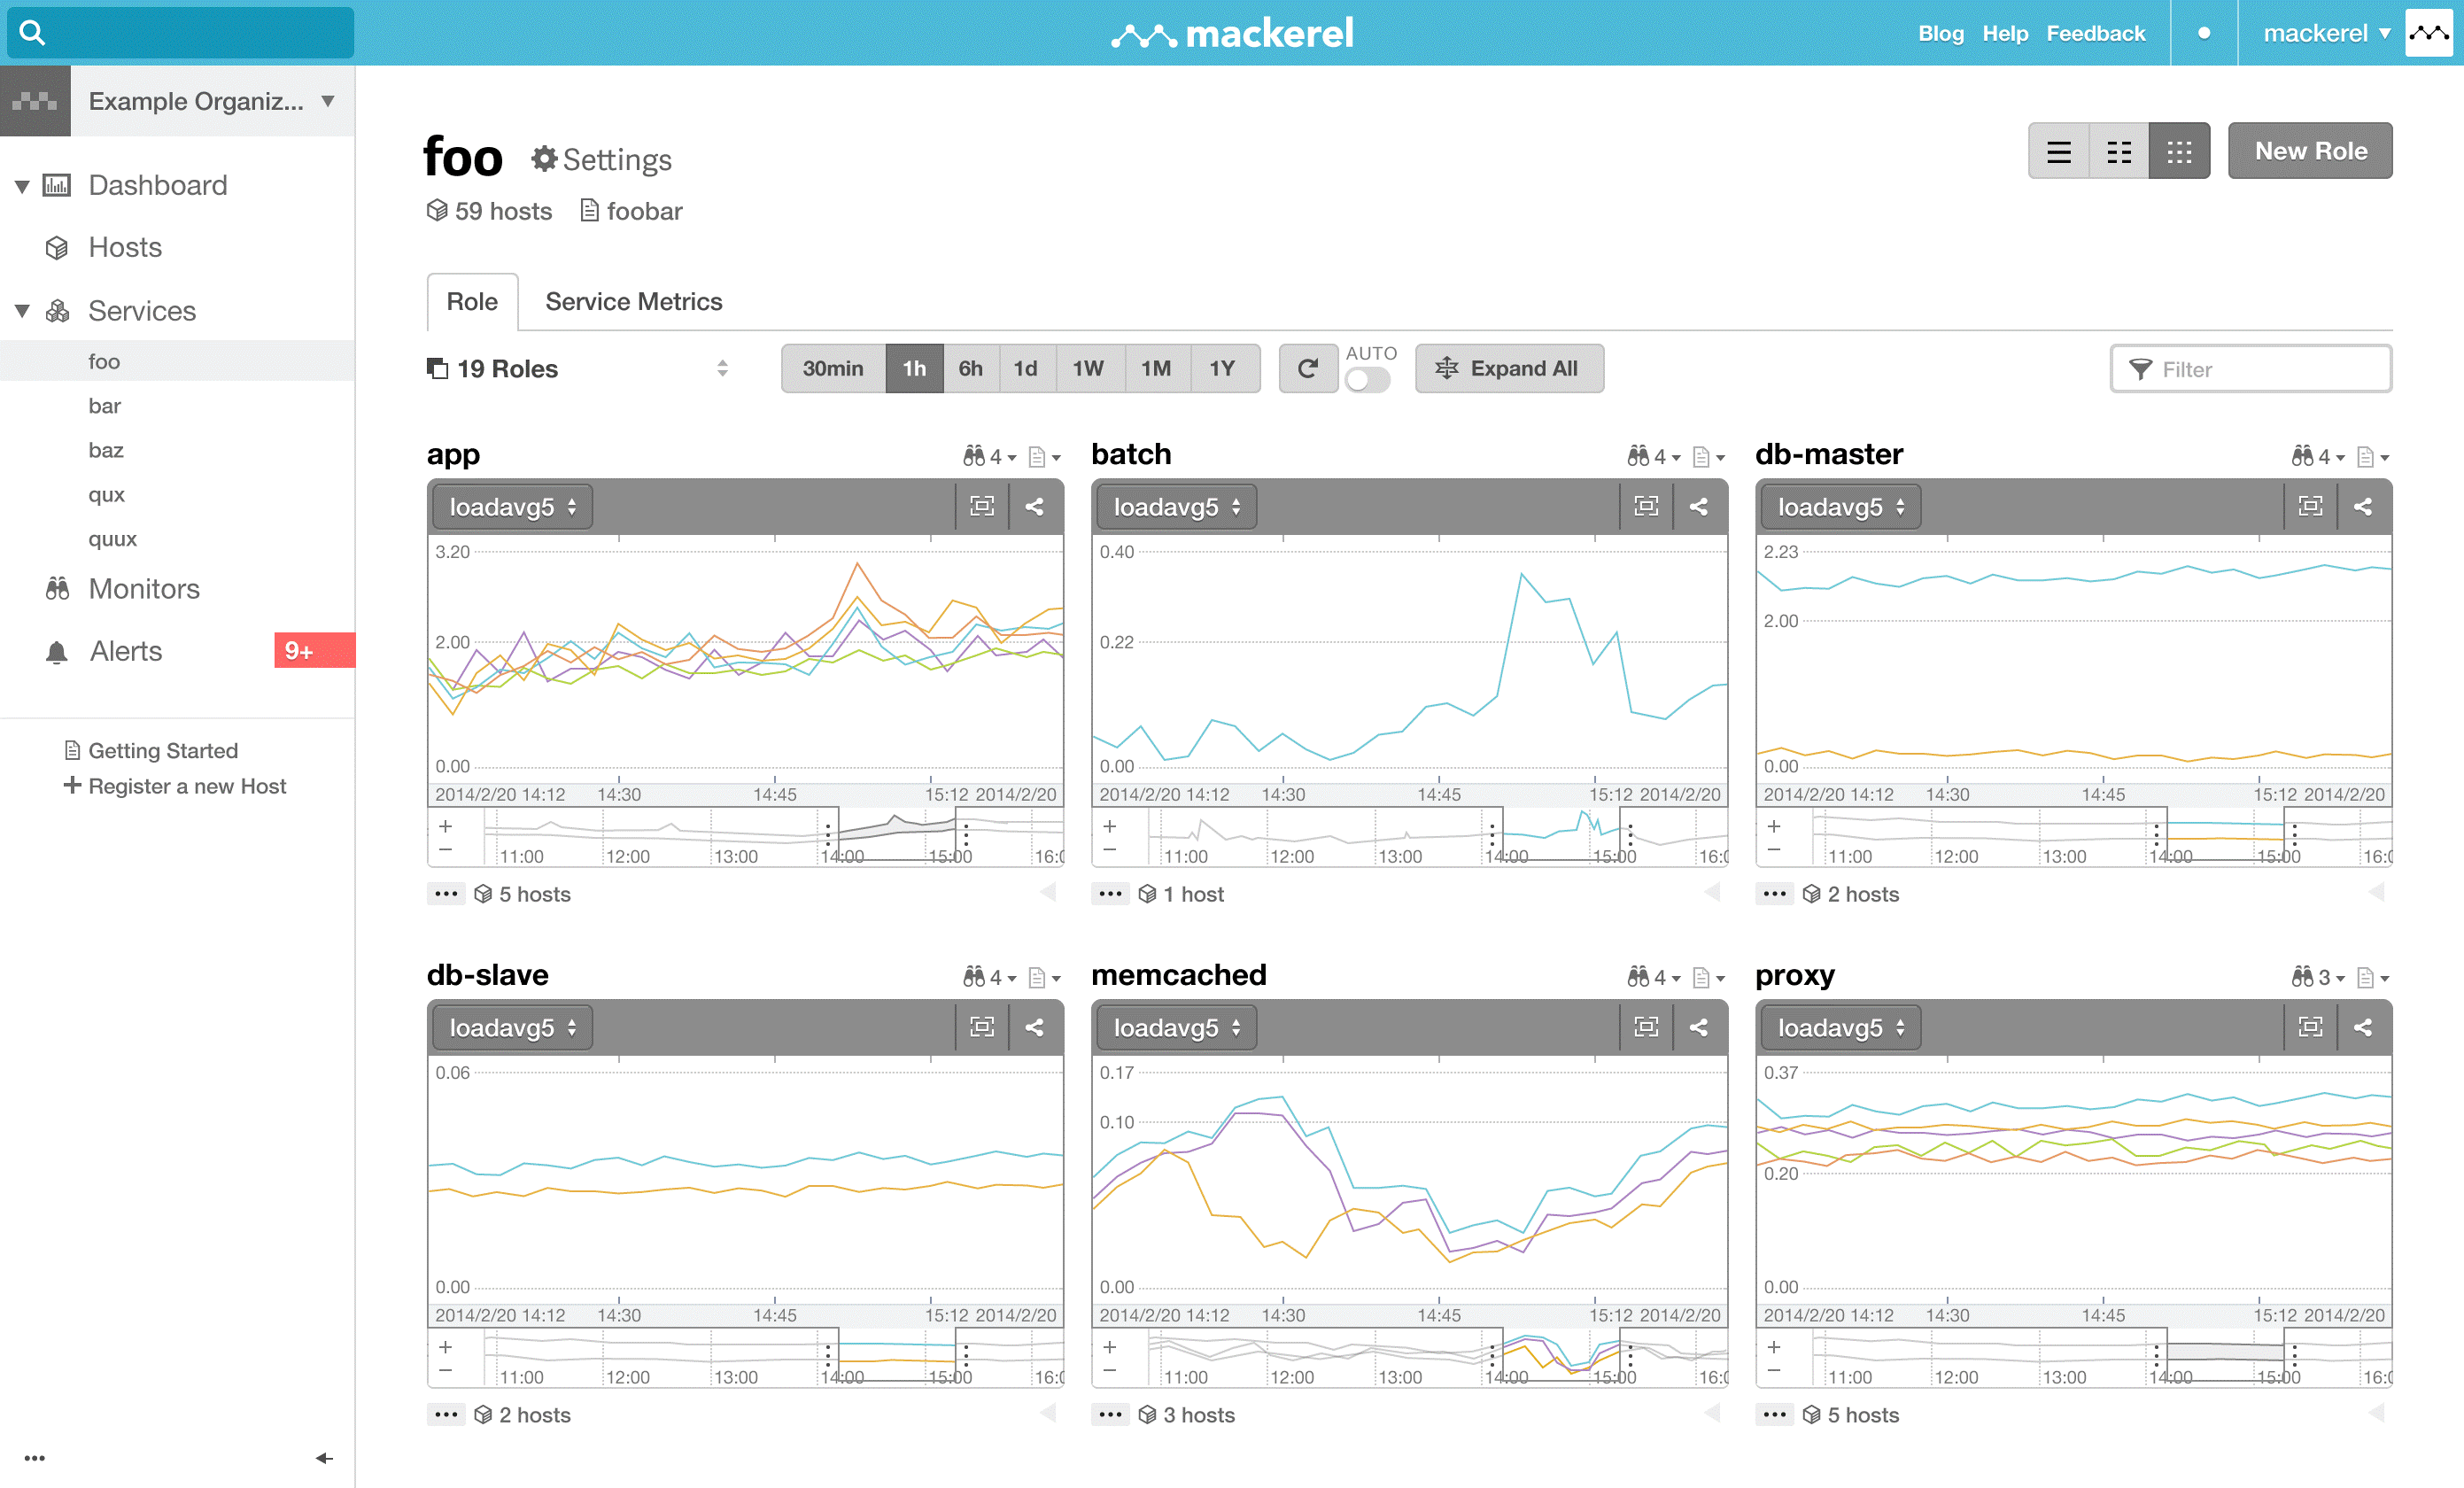Open the monitors dropdown for db-master

tap(2318, 456)
